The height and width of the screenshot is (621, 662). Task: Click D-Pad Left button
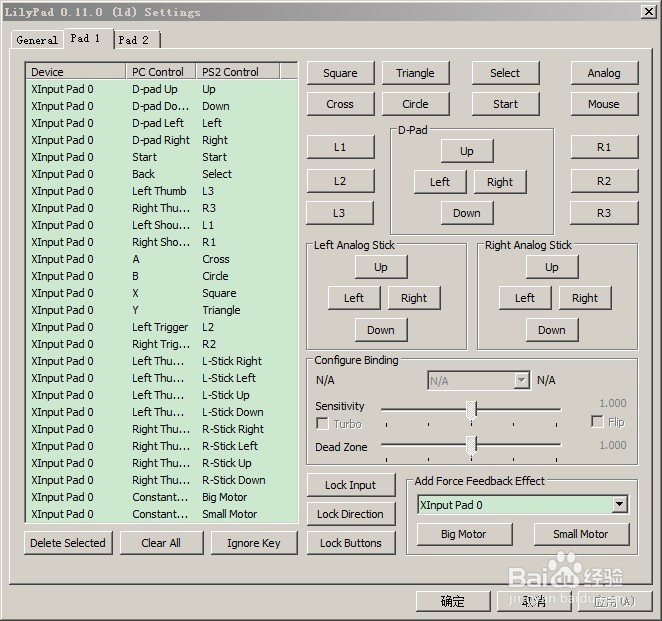click(440, 182)
